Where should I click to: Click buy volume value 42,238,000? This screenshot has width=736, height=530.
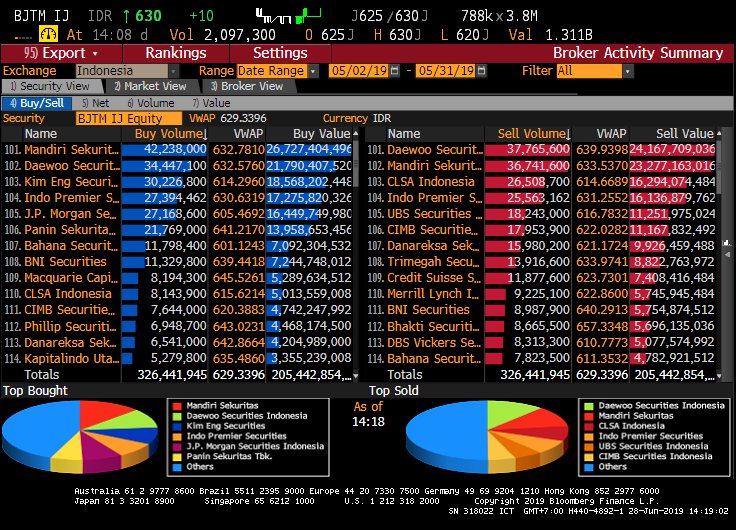[175, 149]
